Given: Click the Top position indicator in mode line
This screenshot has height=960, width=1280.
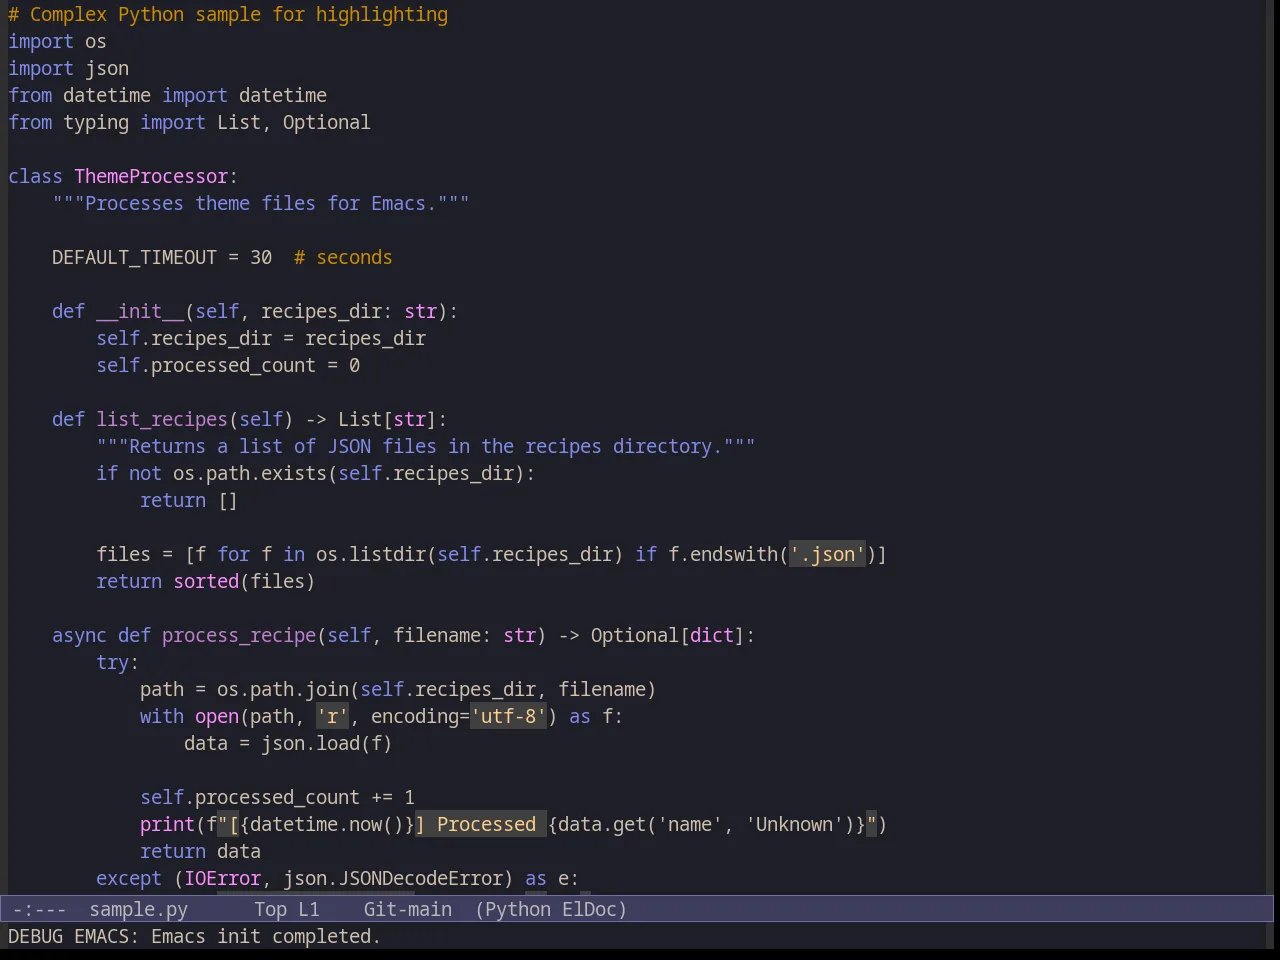Looking at the screenshot, I should tap(270, 909).
